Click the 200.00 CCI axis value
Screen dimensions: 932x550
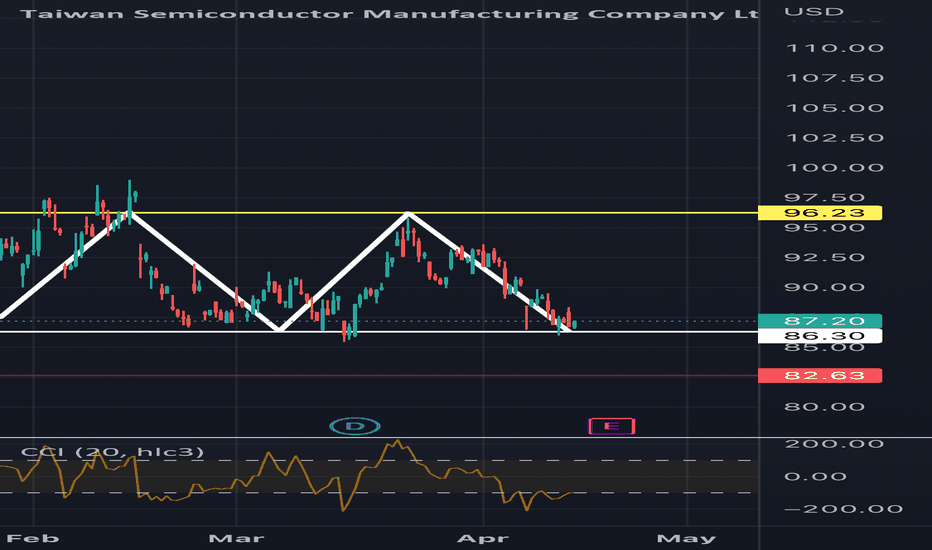(x=835, y=444)
